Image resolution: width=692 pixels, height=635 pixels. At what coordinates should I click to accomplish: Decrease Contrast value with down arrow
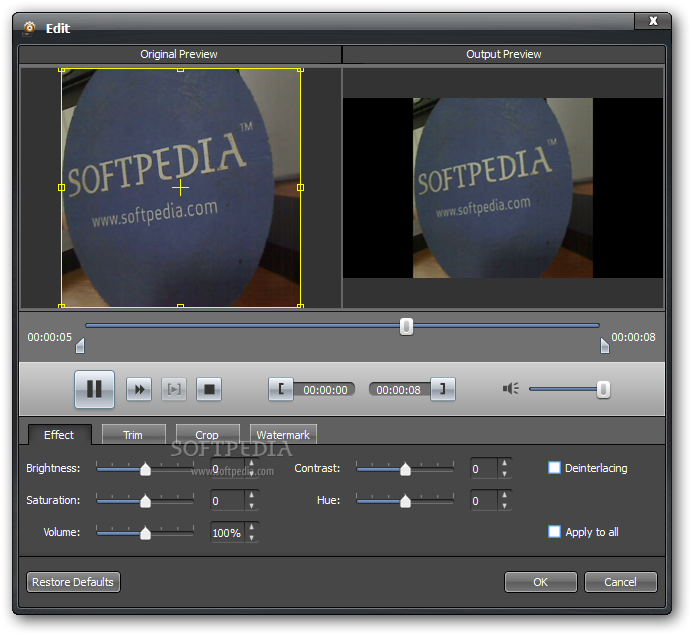(x=504, y=474)
